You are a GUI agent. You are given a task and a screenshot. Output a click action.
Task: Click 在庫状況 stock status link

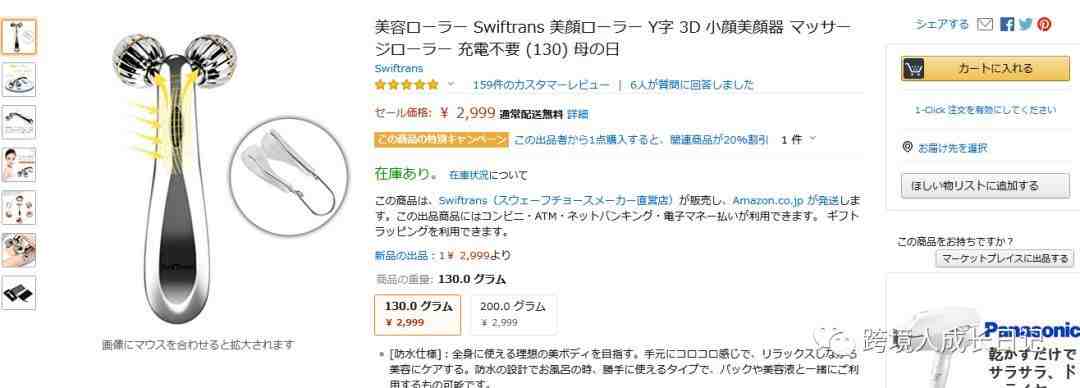coord(468,175)
